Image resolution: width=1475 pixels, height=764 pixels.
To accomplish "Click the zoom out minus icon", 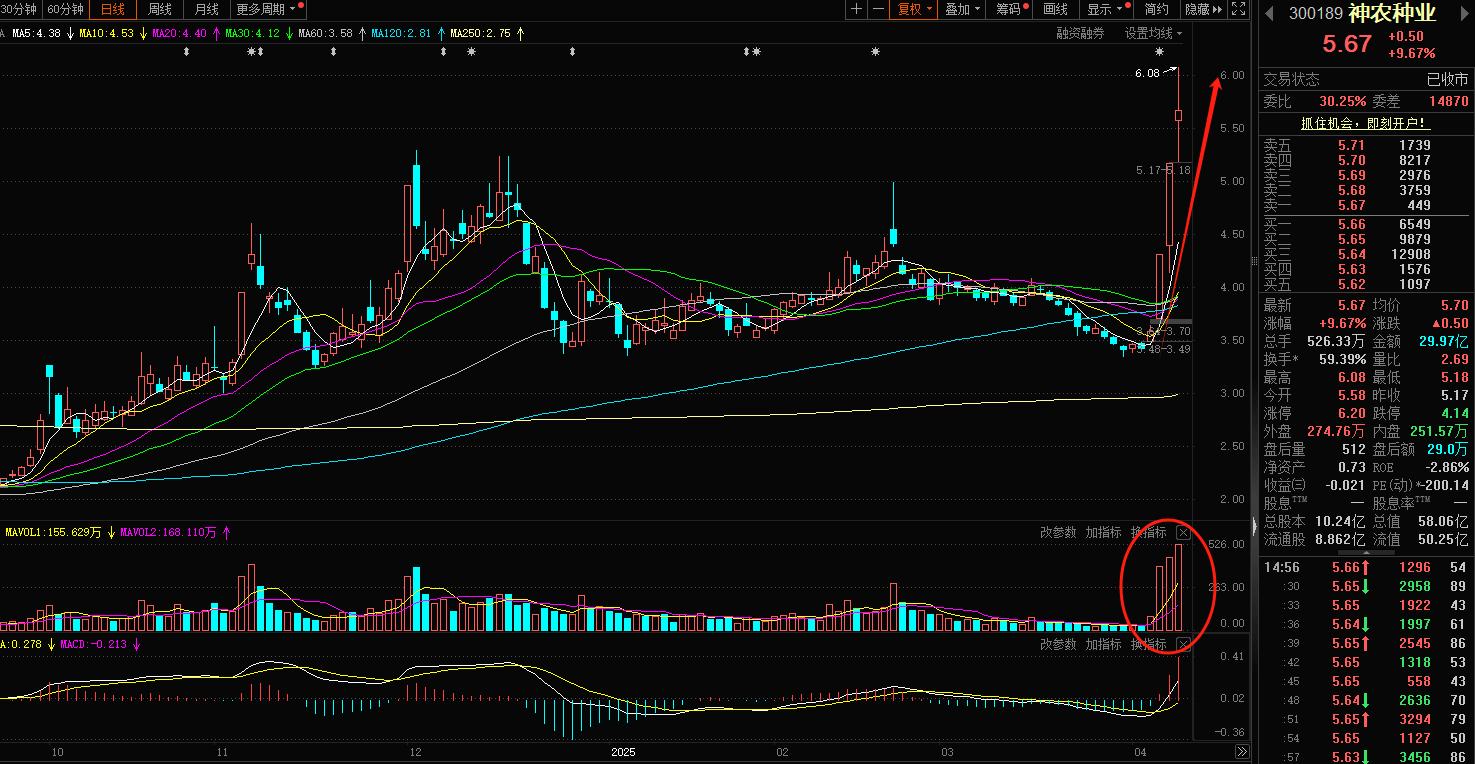I will tap(878, 9).
